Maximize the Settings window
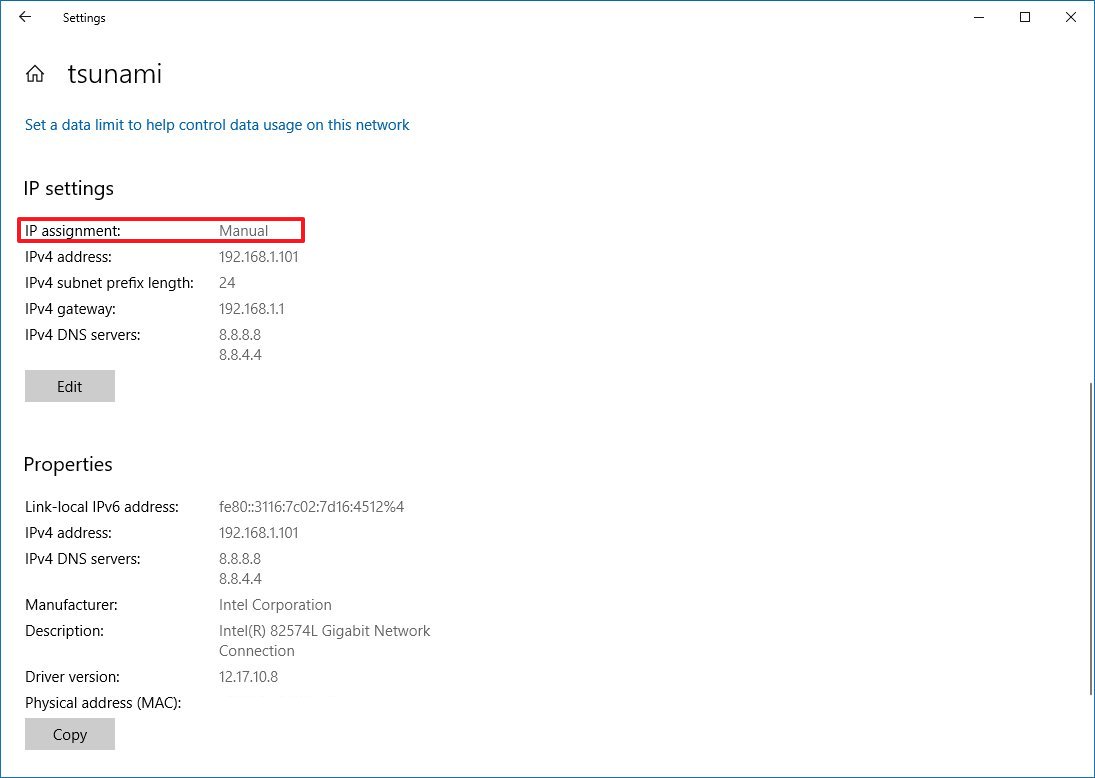 (x=1025, y=17)
